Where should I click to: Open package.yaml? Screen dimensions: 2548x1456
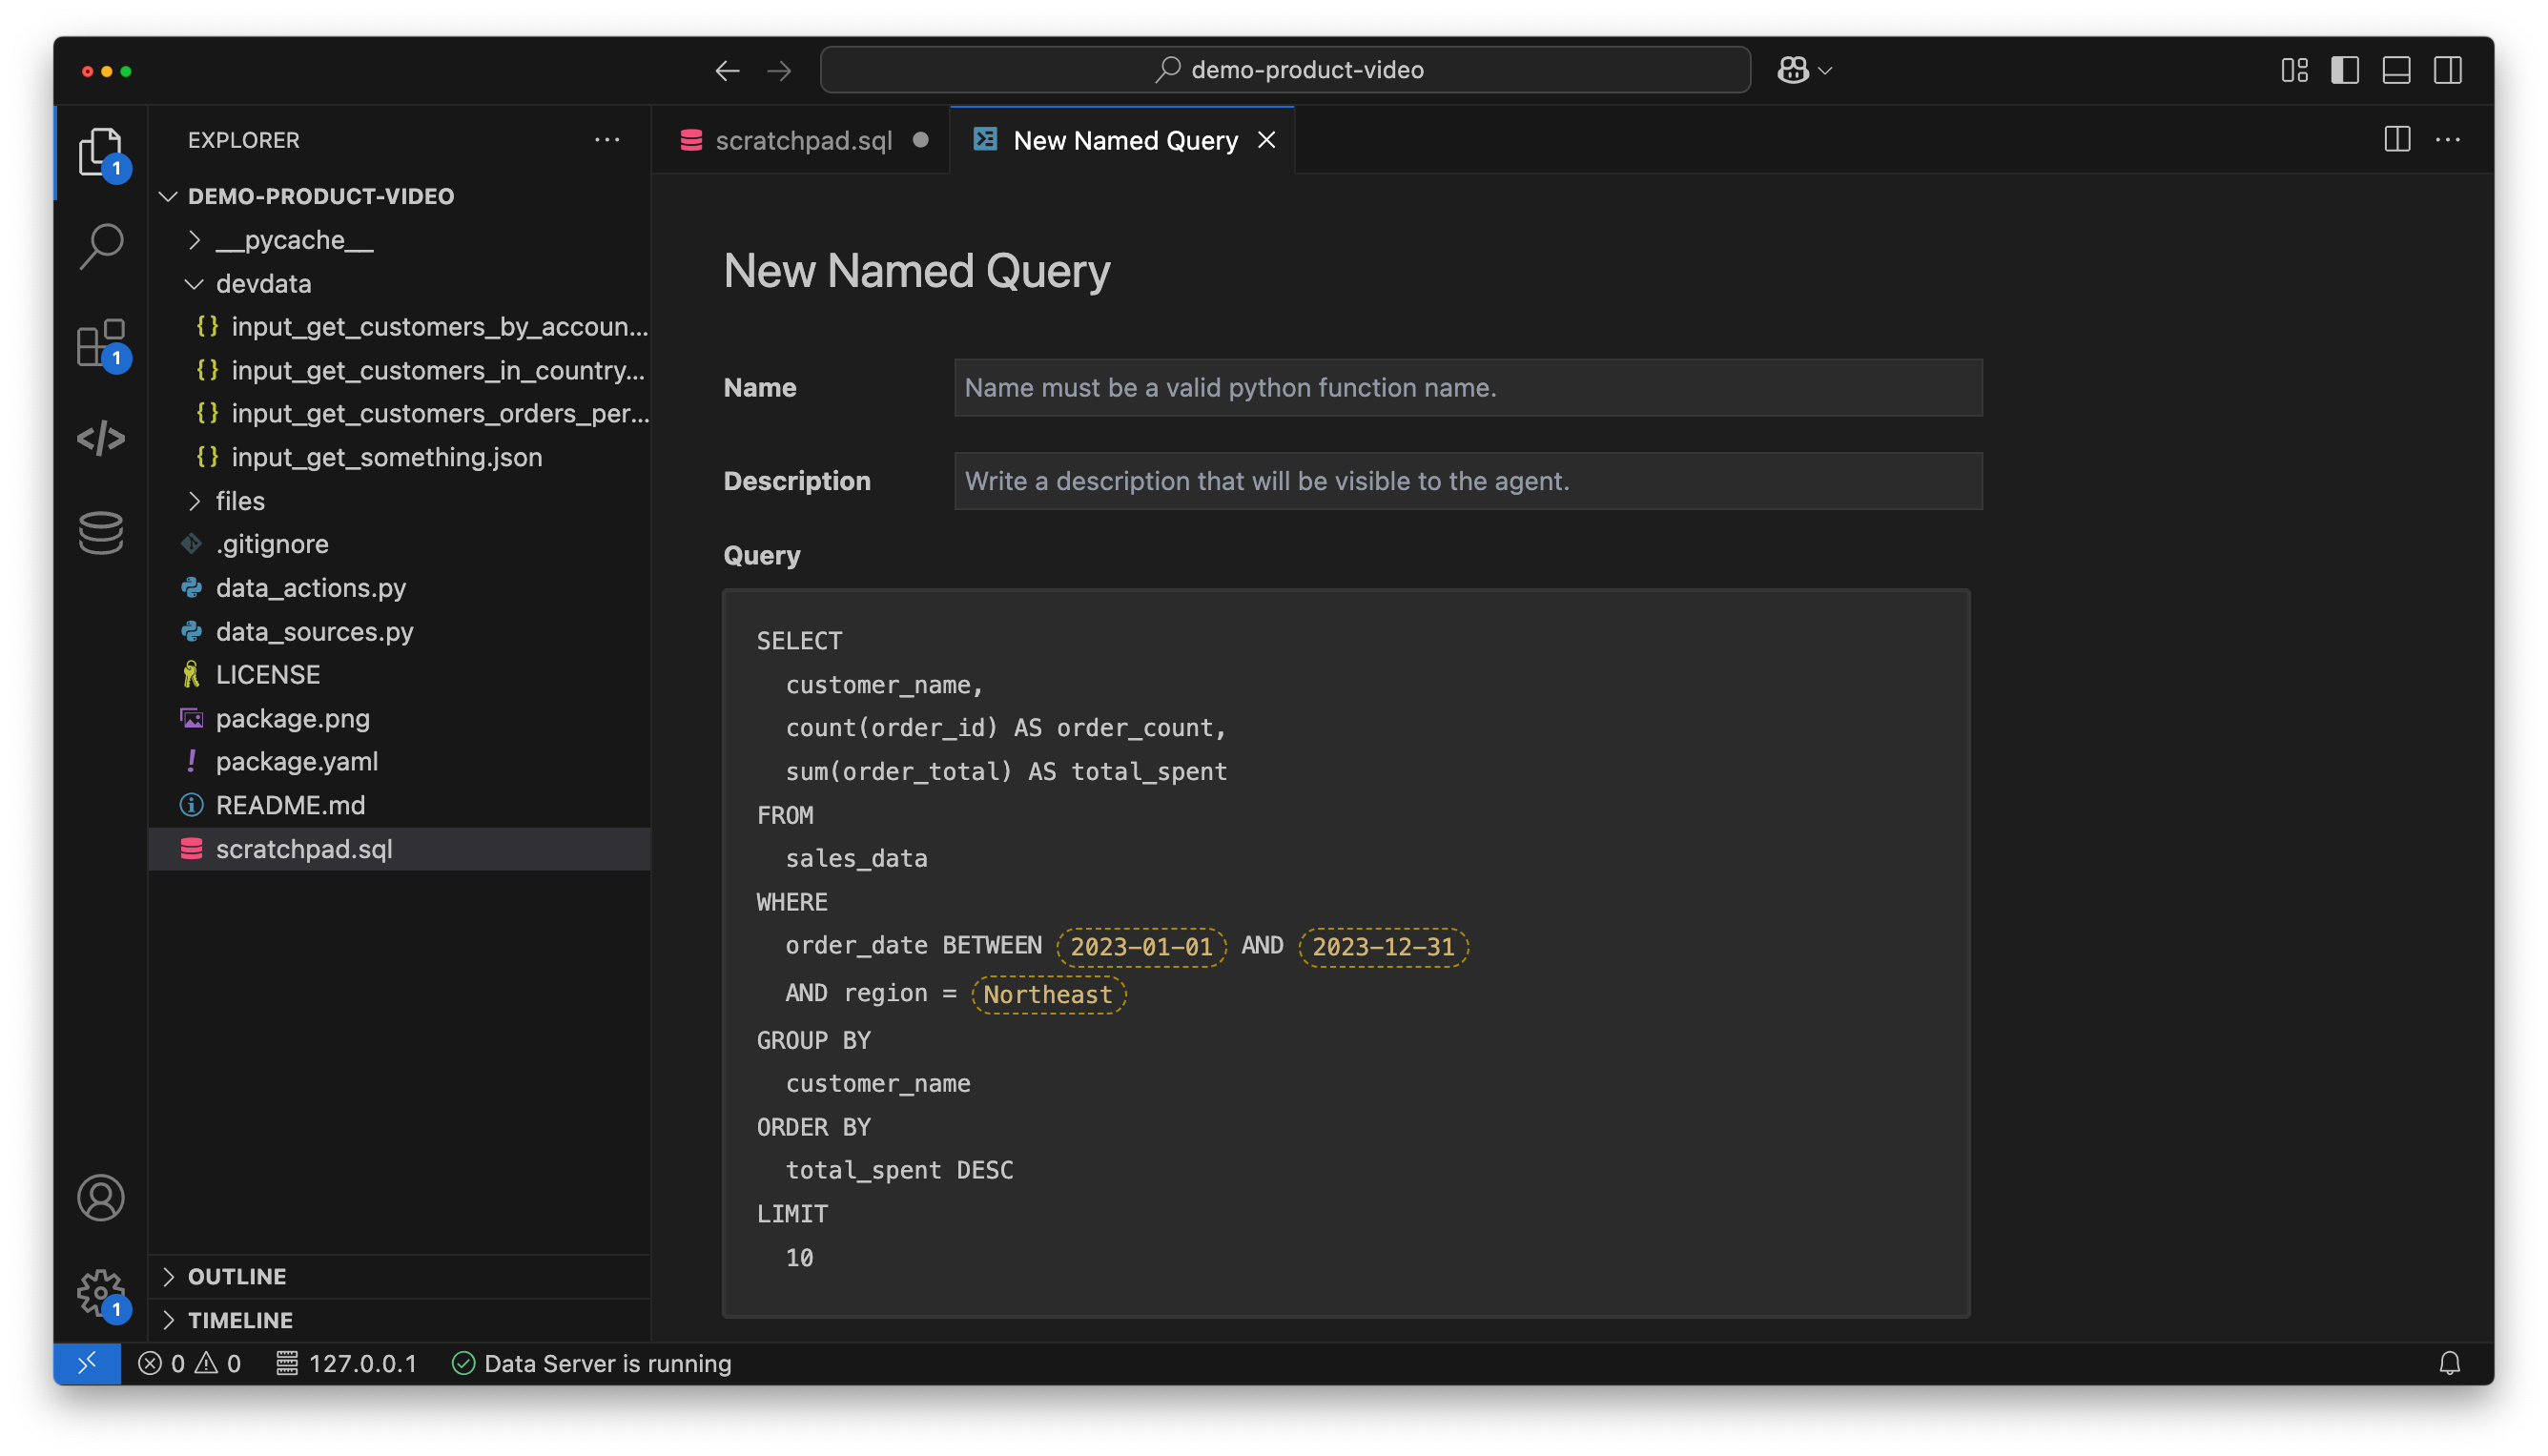(400, 761)
